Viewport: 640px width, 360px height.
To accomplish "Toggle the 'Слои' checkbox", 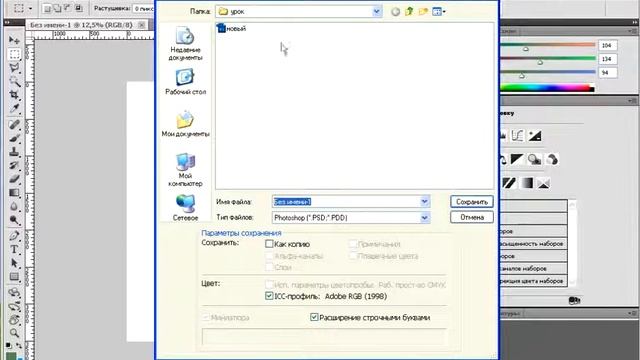I will point(269,267).
